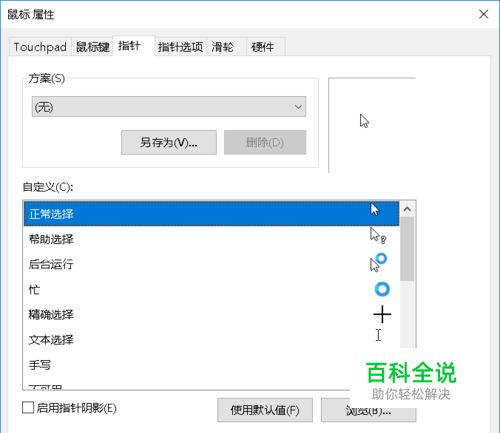Select the 手写 list row
Viewport: 500px width, 433px height.
pyautogui.click(x=211, y=365)
